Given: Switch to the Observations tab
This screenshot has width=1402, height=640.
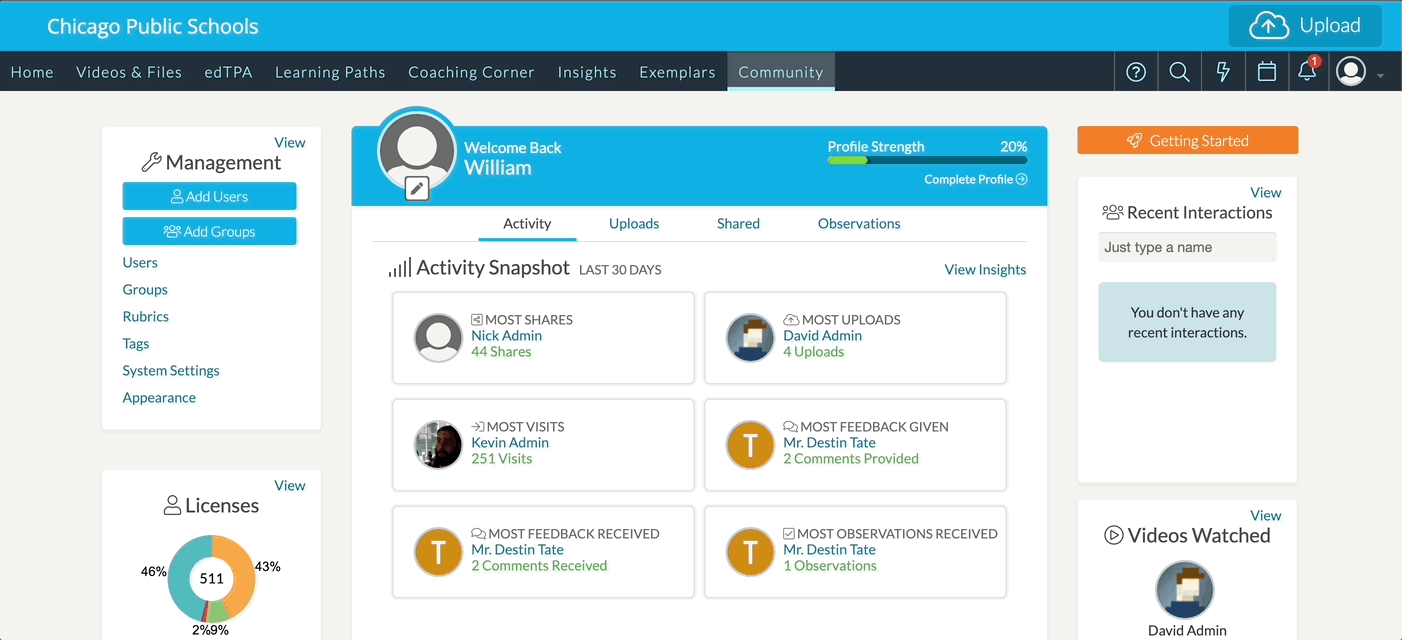Looking at the screenshot, I should pyautogui.click(x=859, y=224).
